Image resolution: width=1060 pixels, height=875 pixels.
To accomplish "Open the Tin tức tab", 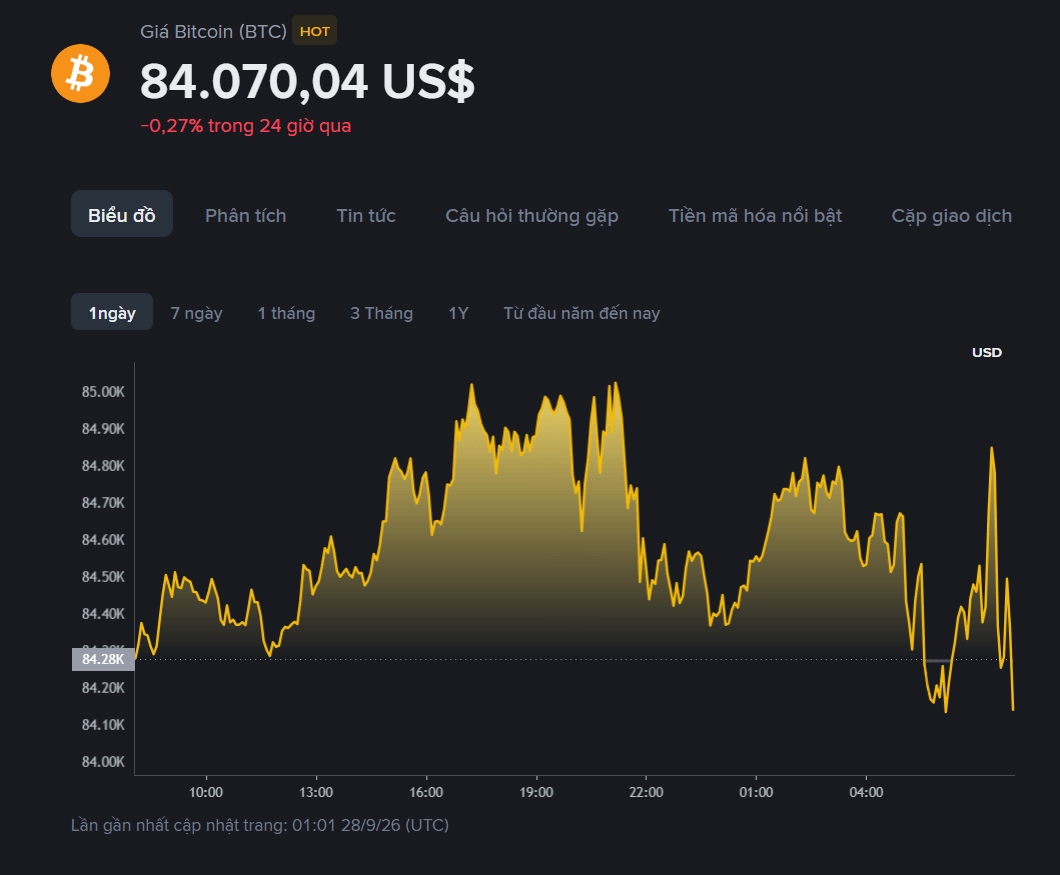I will pos(366,216).
